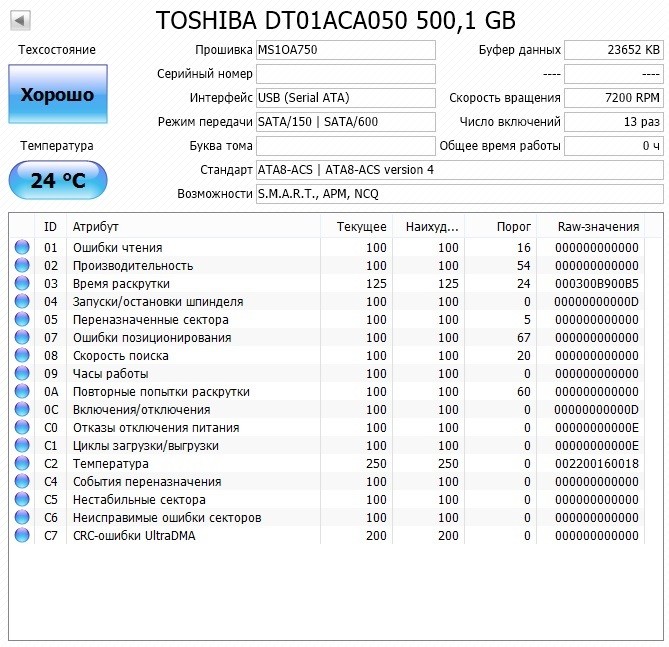Image resolution: width=669 pixels, height=647 pixels.
Task: Select the Производительность attribute name
Action: pos(133,265)
